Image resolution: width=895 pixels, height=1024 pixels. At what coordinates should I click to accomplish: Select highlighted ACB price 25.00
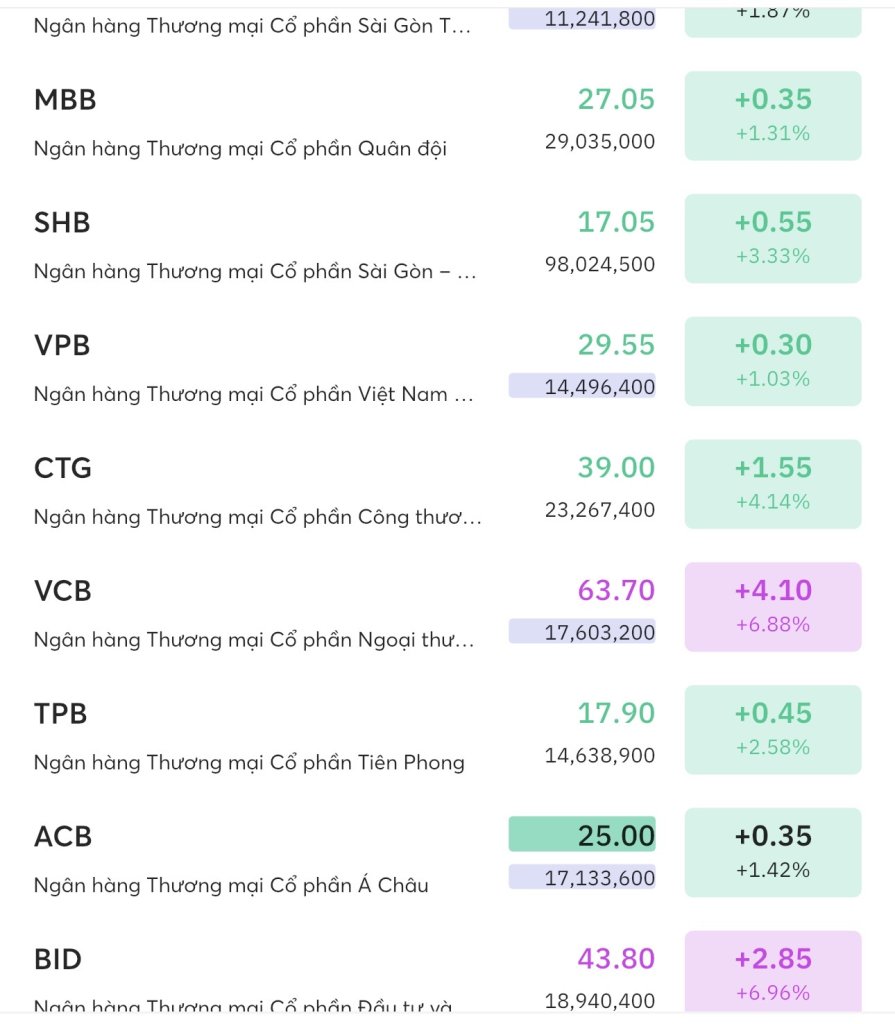point(582,835)
